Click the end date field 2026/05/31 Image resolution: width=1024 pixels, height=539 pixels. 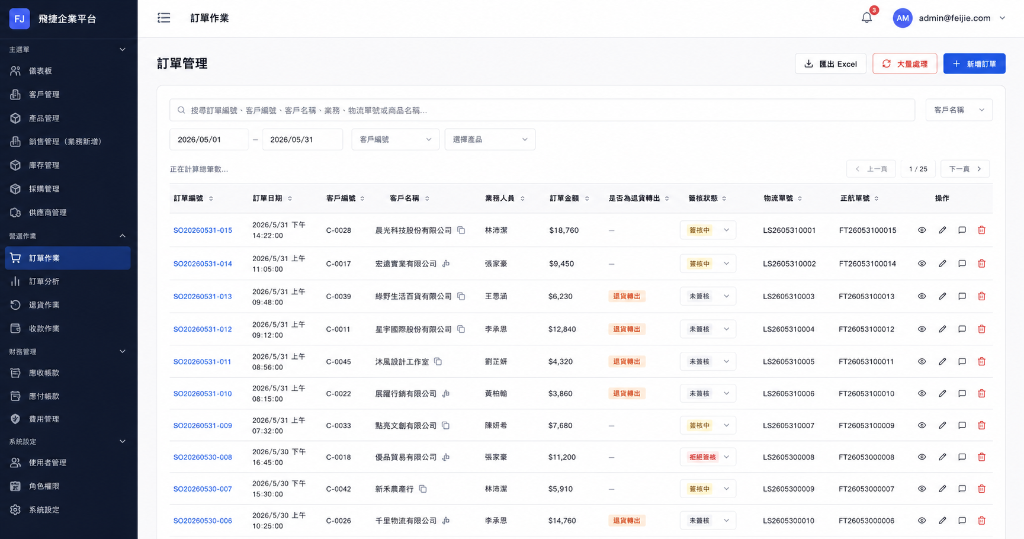click(302, 140)
